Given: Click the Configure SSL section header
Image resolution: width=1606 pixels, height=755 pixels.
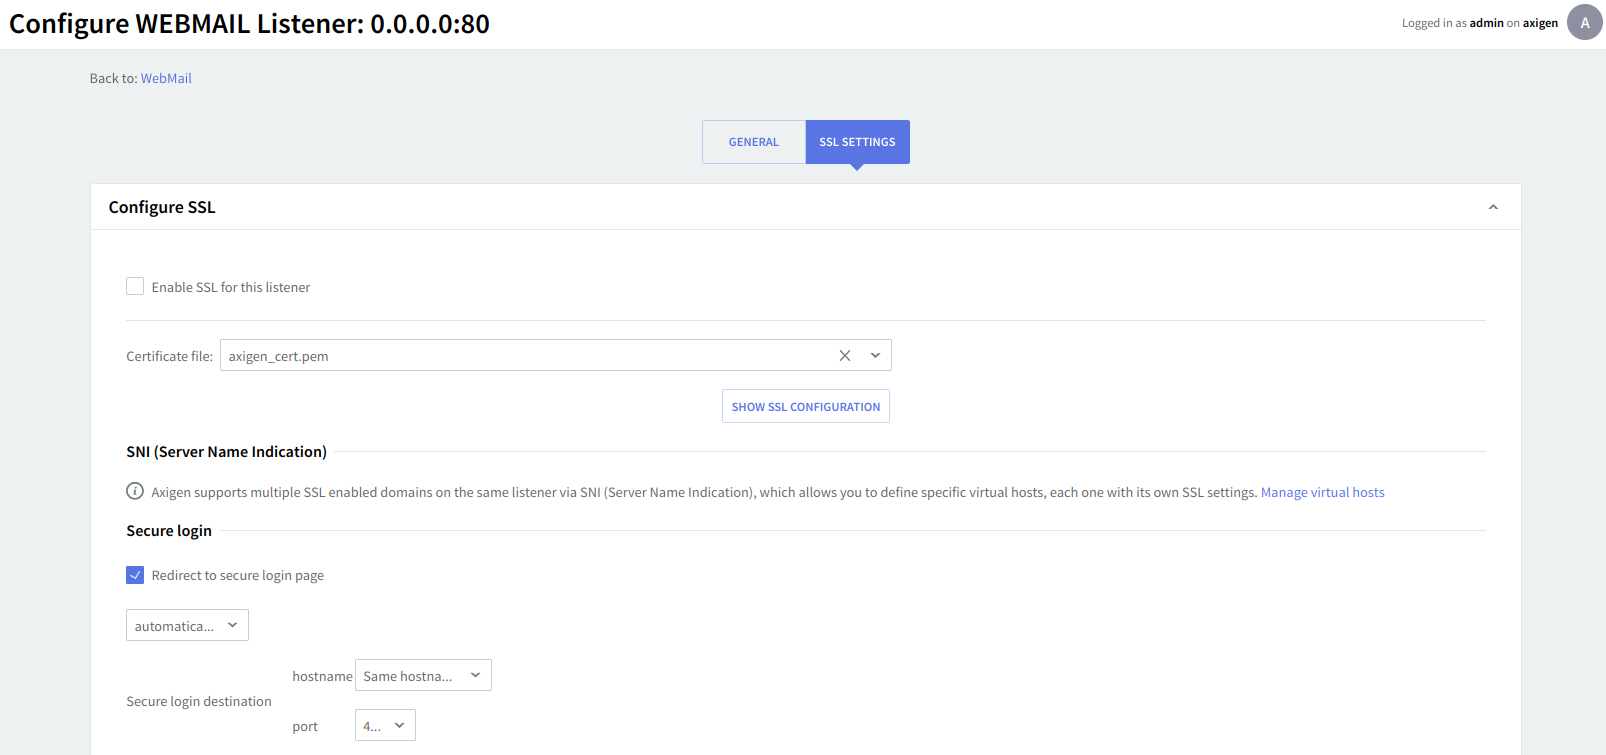Looking at the screenshot, I should click(x=162, y=207).
